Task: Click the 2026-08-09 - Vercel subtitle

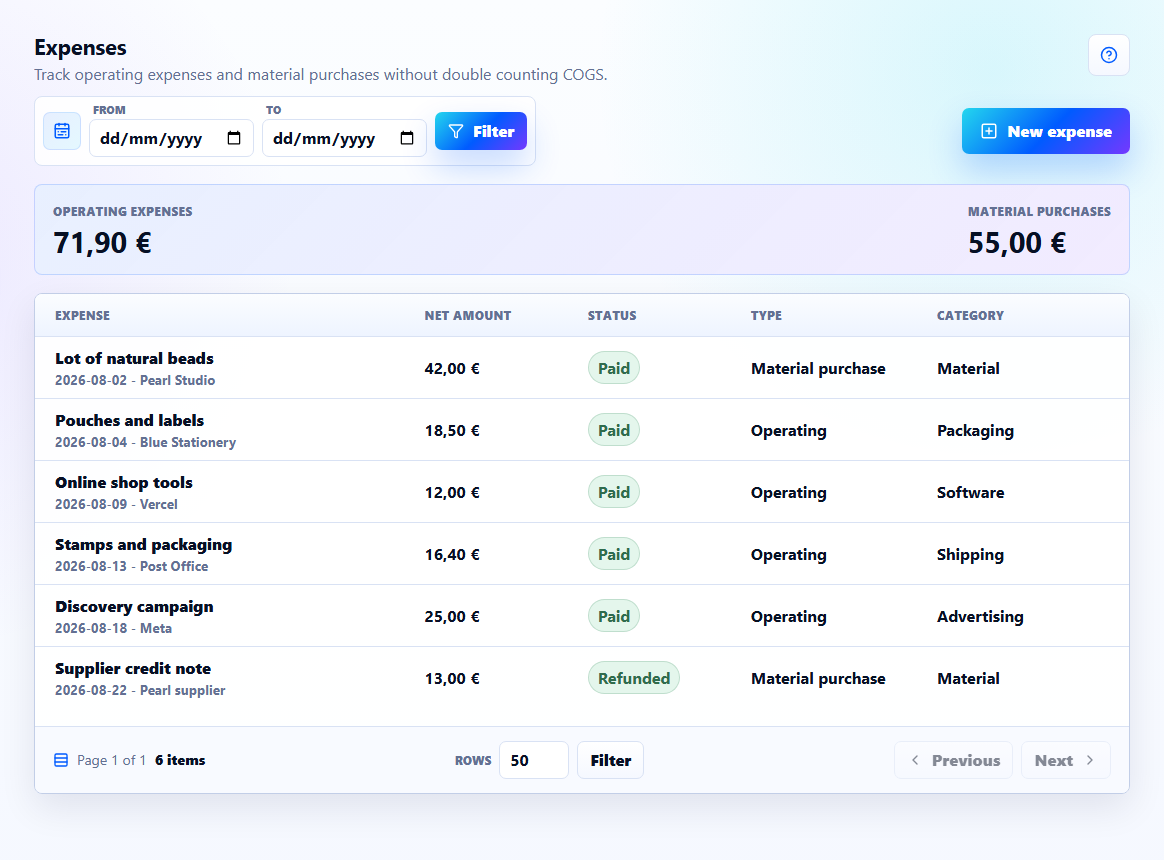Action: [116, 504]
